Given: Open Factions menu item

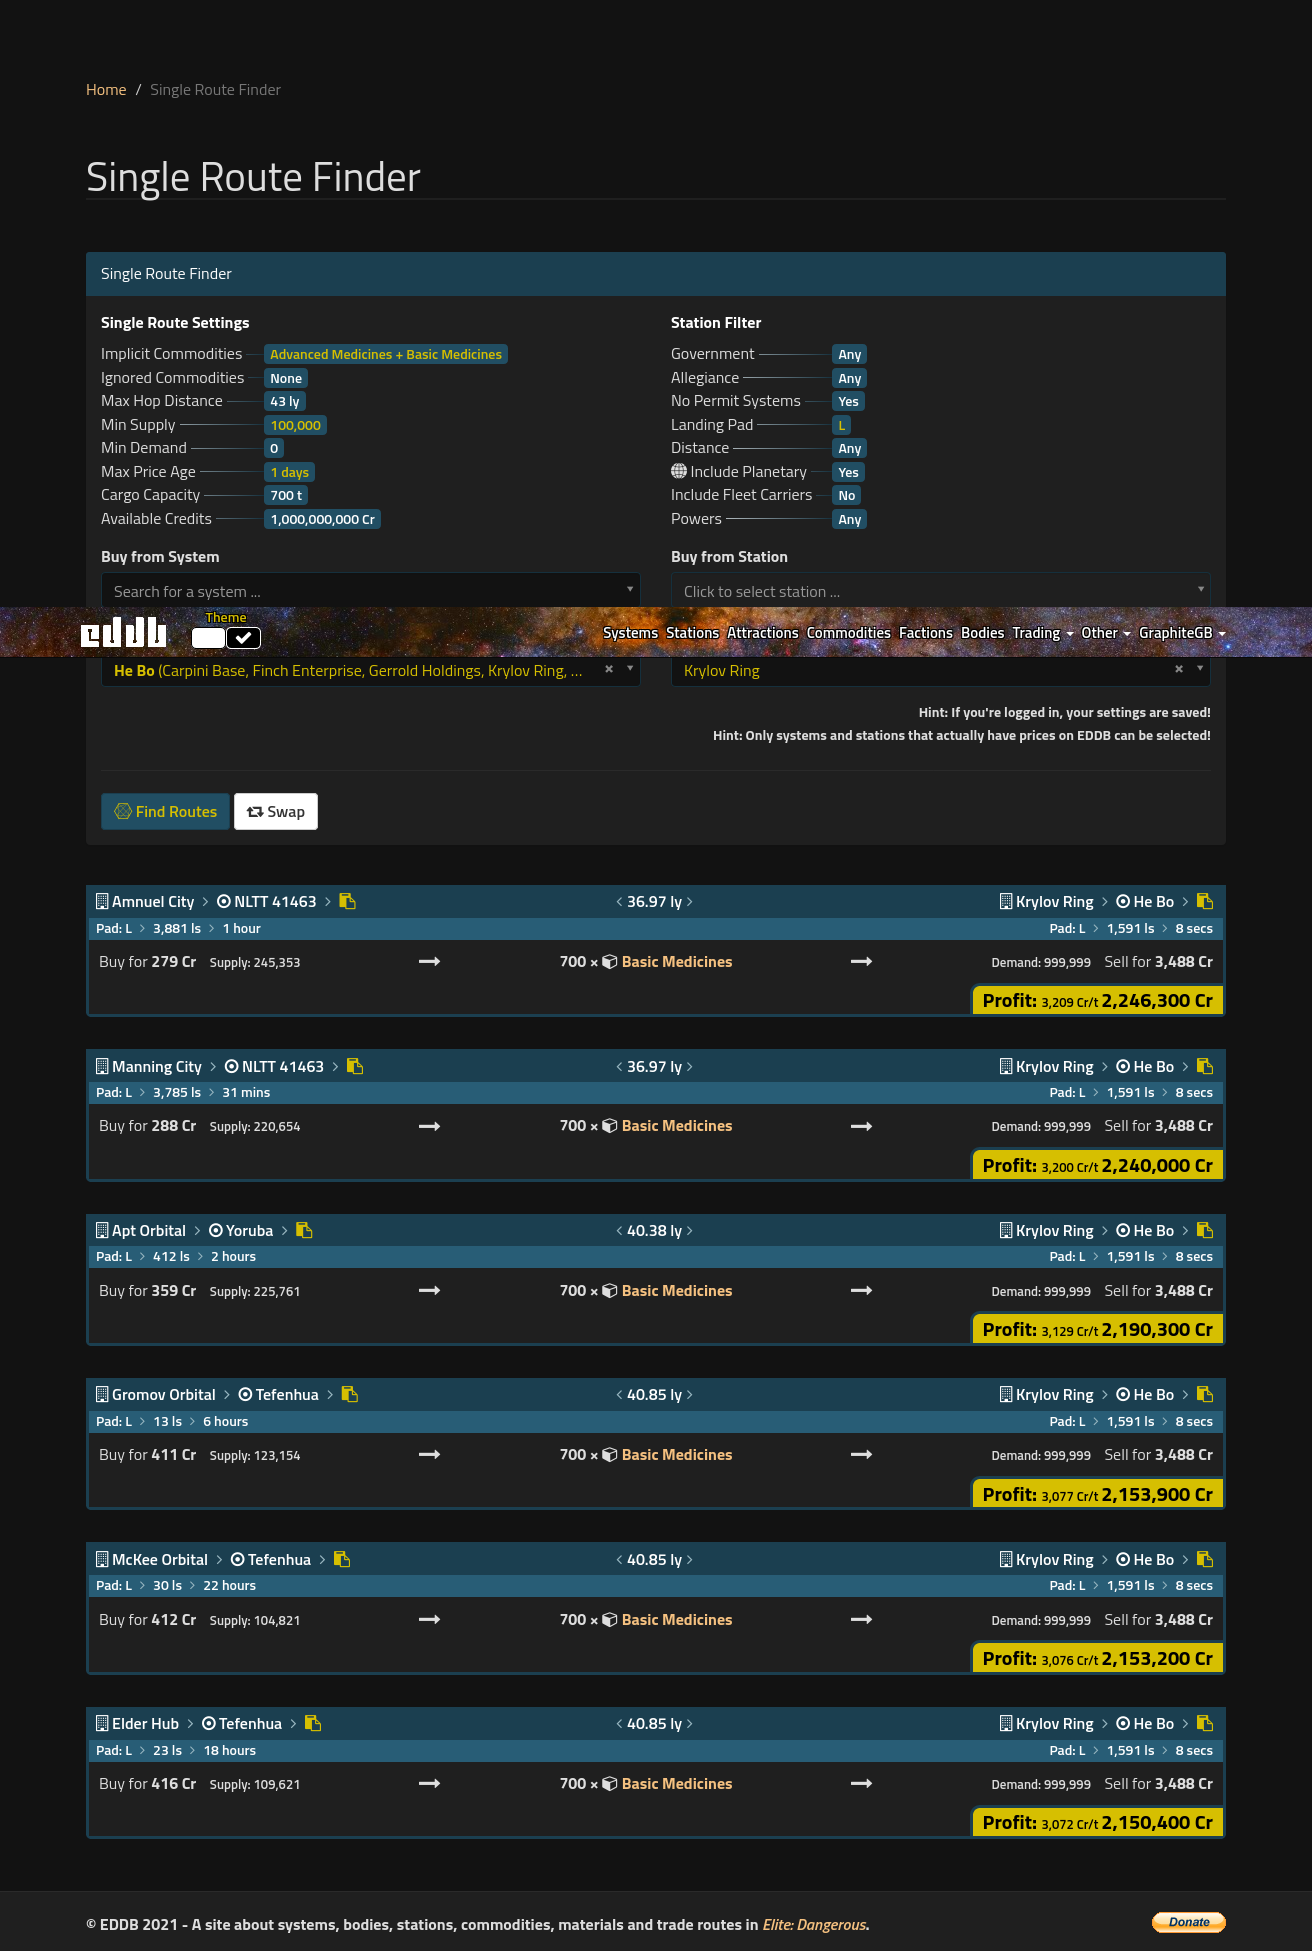Looking at the screenshot, I should 925,633.
